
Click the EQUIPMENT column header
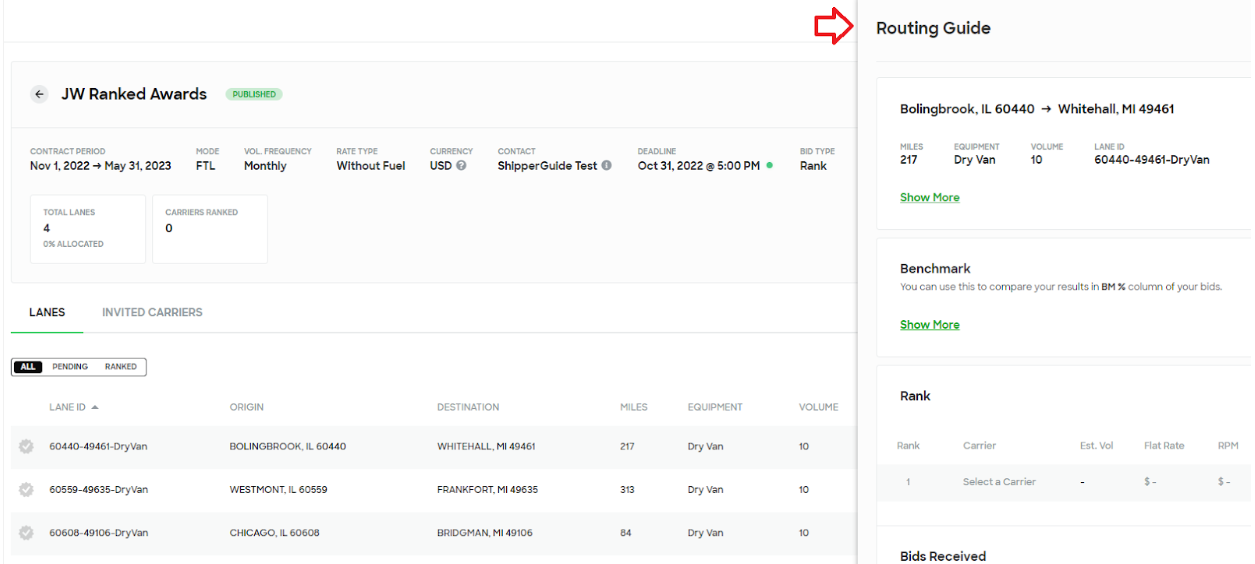click(x=715, y=408)
